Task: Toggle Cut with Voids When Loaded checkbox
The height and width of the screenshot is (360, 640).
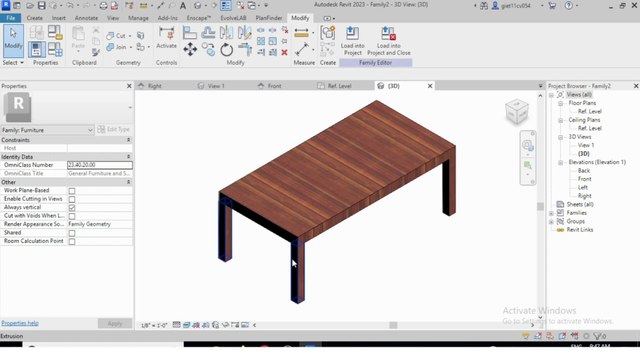Action: (x=72, y=216)
